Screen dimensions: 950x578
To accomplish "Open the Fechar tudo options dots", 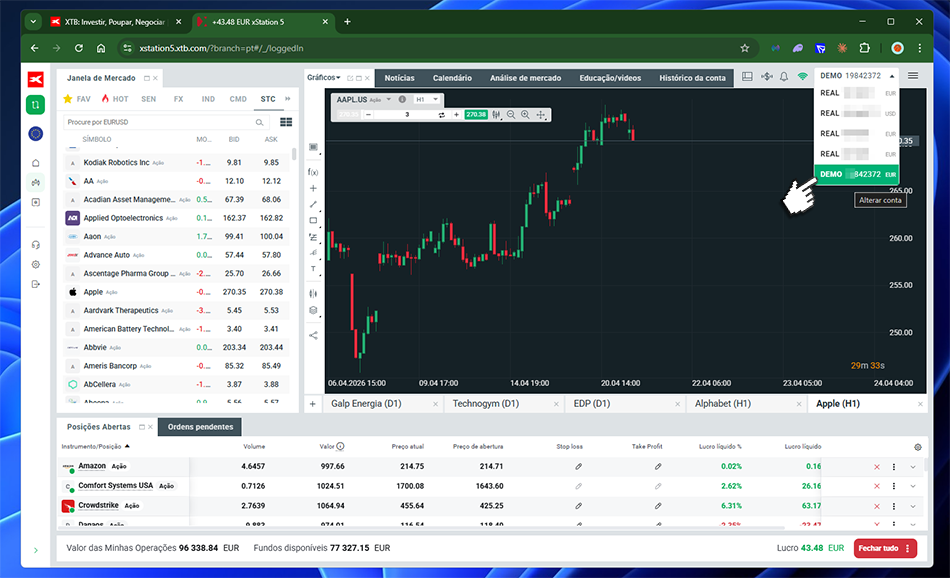I will (x=908, y=548).
